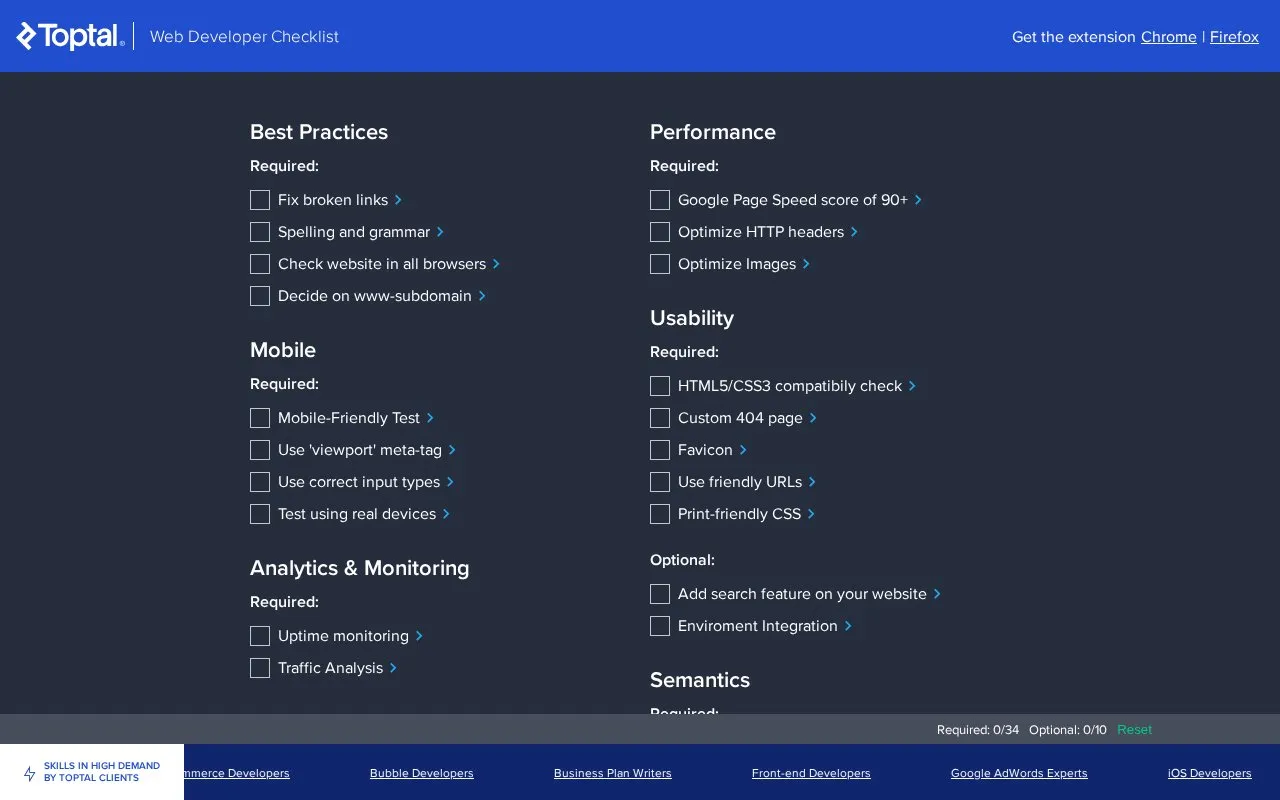The height and width of the screenshot is (800, 1280).
Task: Open Front-end Developers link
Action: pos(811,773)
